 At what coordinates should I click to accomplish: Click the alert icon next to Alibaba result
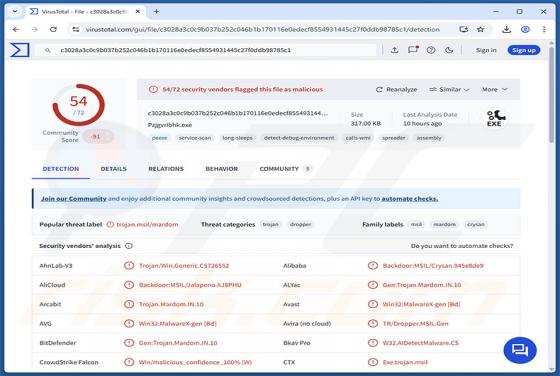click(373, 266)
